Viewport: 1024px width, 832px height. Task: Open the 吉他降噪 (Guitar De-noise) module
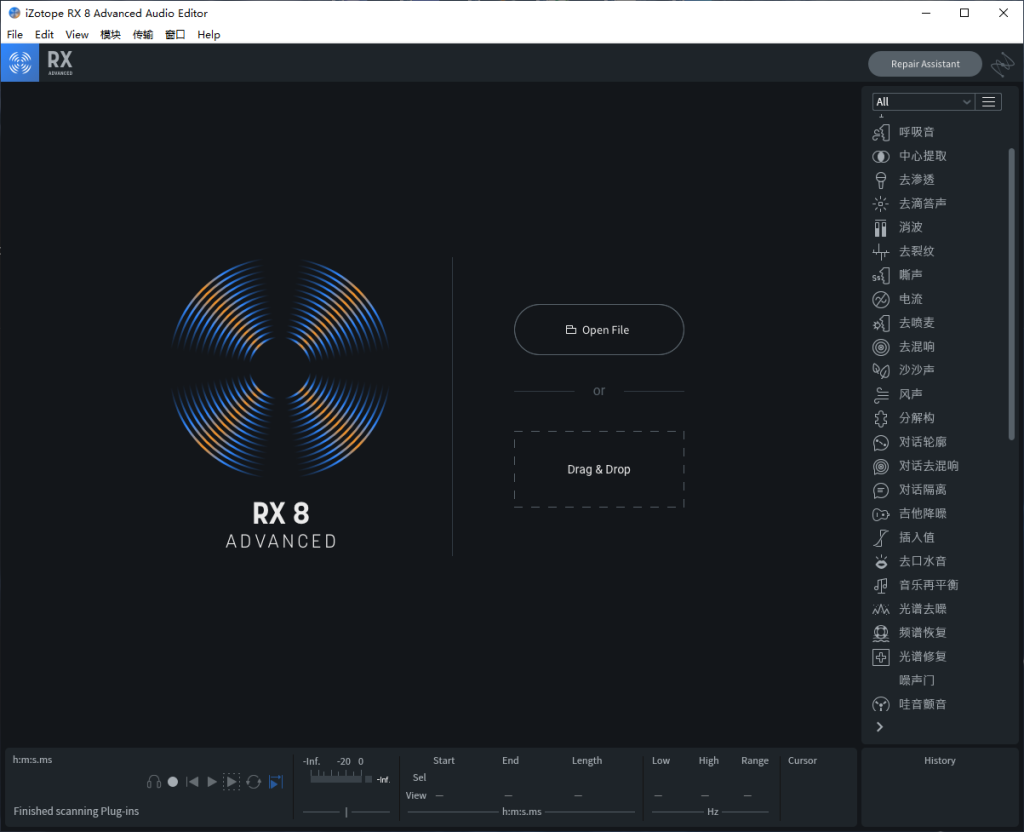click(x=910, y=514)
